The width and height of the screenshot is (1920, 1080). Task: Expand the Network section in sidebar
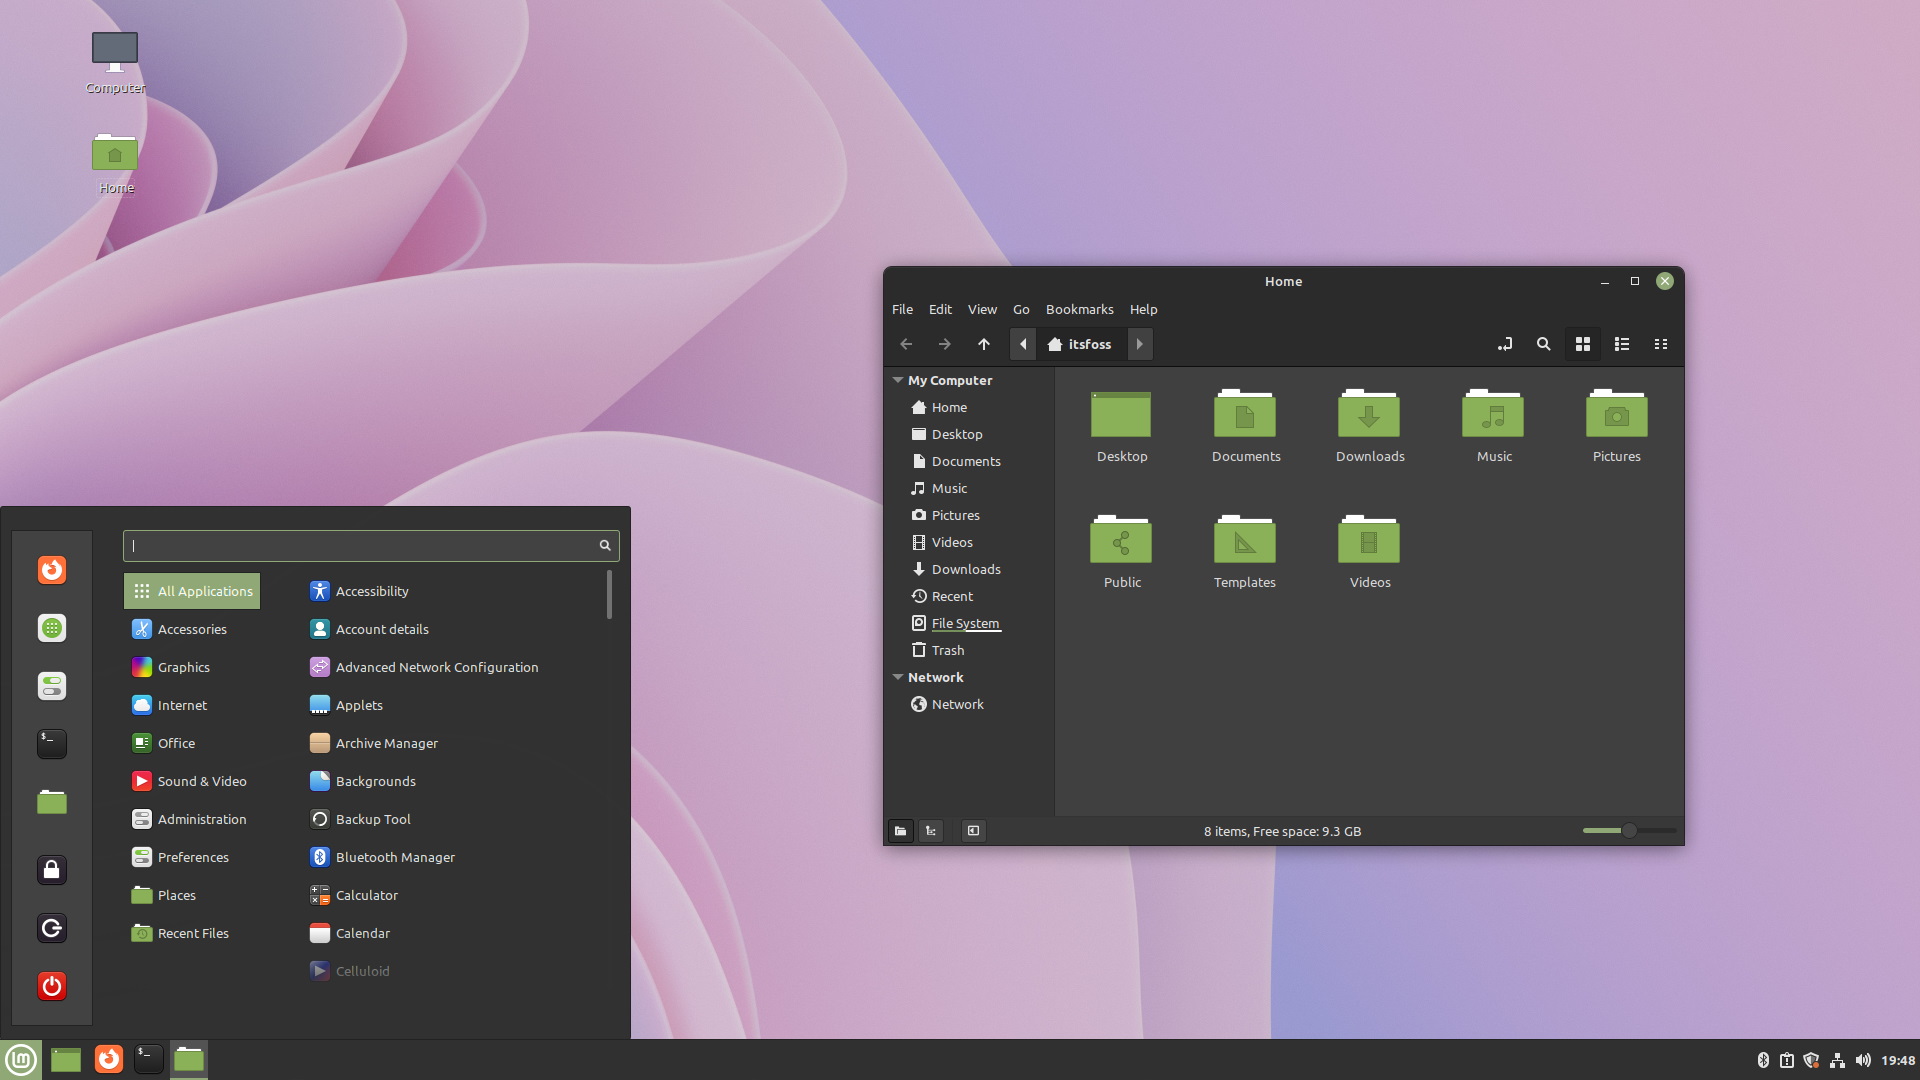pos(898,676)
